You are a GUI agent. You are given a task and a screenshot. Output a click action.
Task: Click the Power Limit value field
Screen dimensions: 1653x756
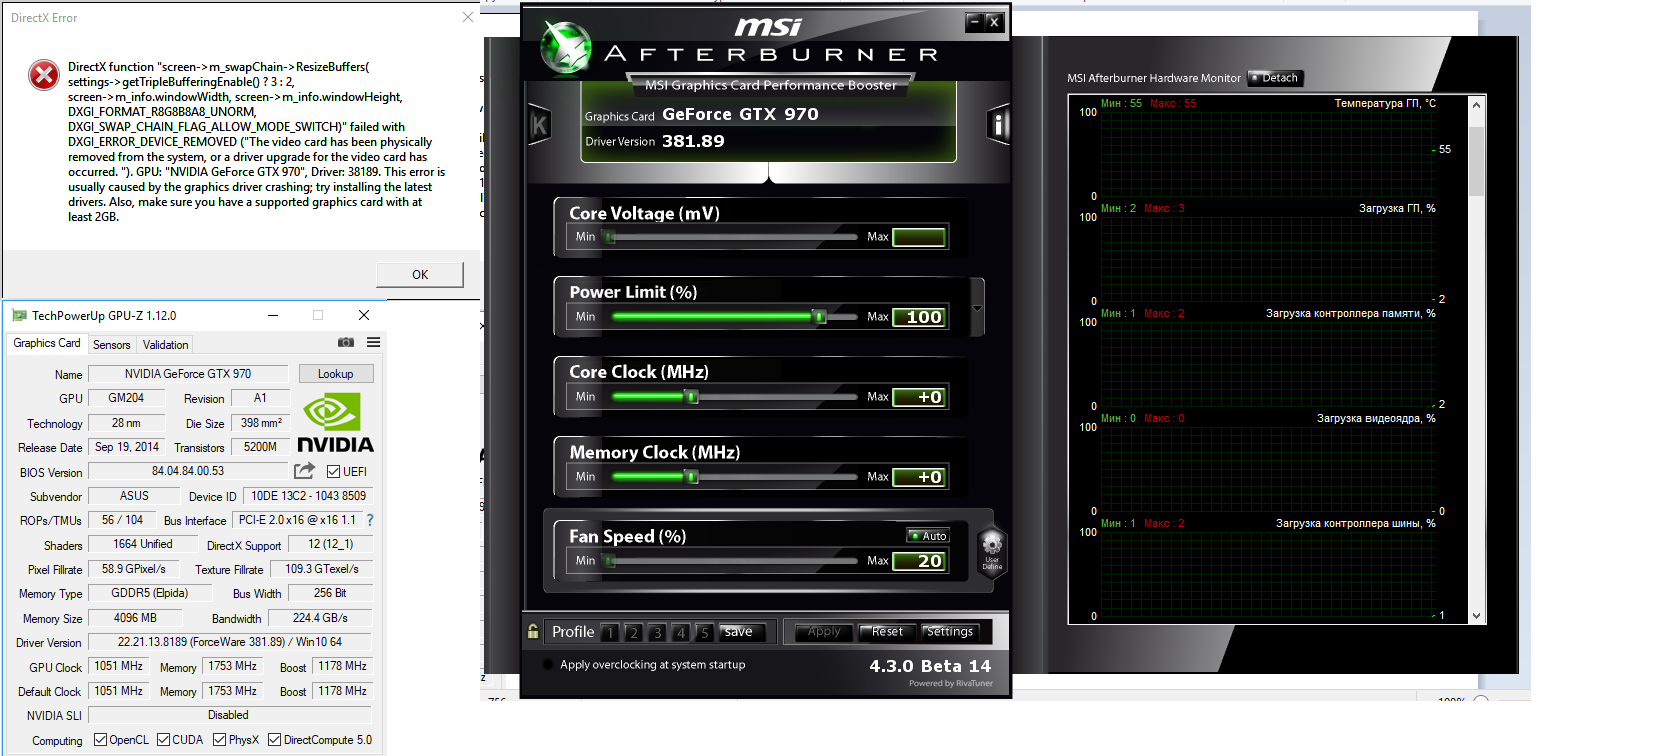pyautogui.click(x=919, y=317)
